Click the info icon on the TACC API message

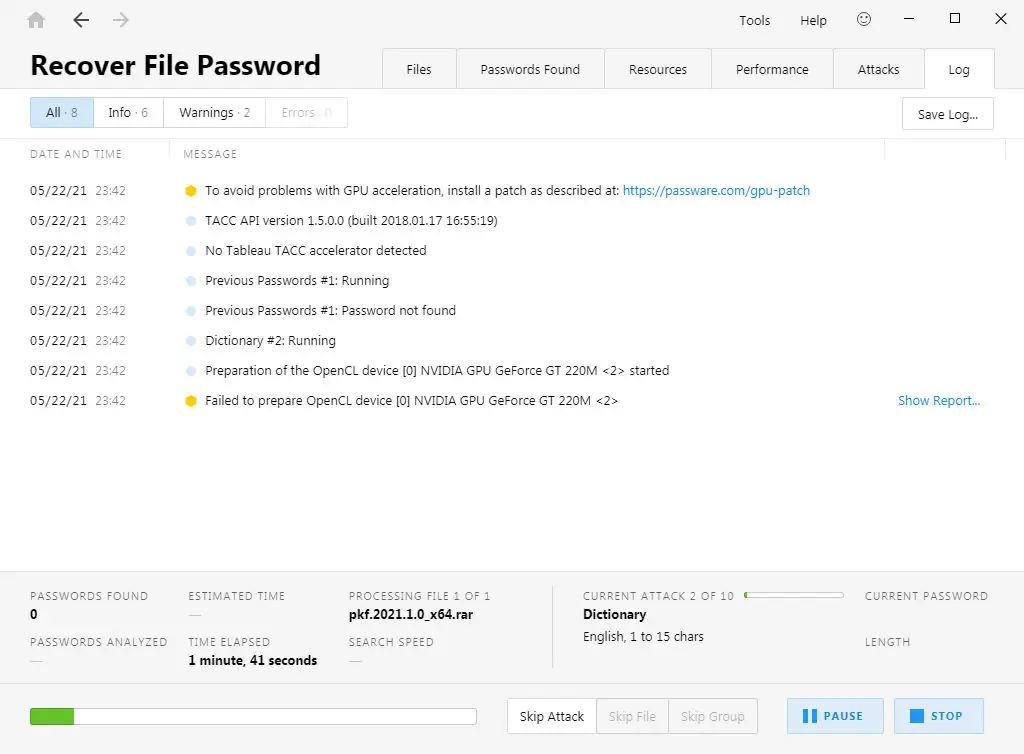[x=190, y=220]
